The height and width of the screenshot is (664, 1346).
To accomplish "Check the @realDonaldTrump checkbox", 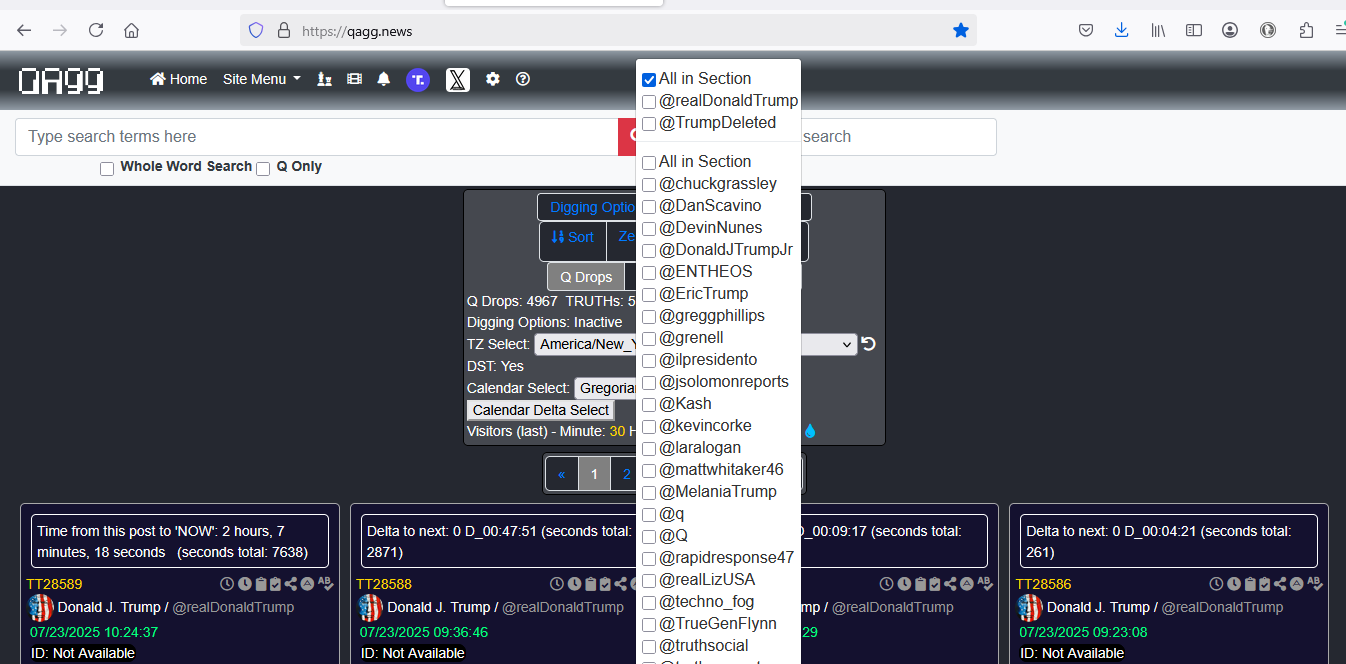I will point(649,102).
